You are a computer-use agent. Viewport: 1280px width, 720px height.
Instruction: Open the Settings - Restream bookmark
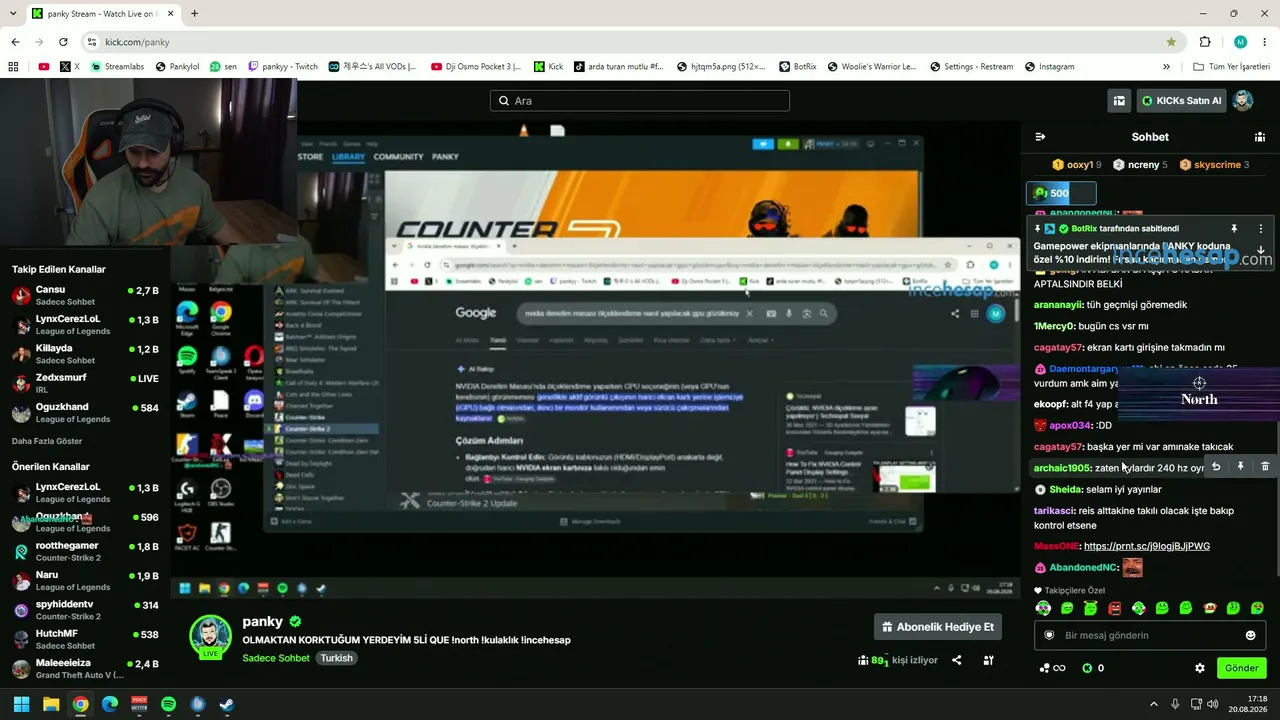tap(970, 67)
